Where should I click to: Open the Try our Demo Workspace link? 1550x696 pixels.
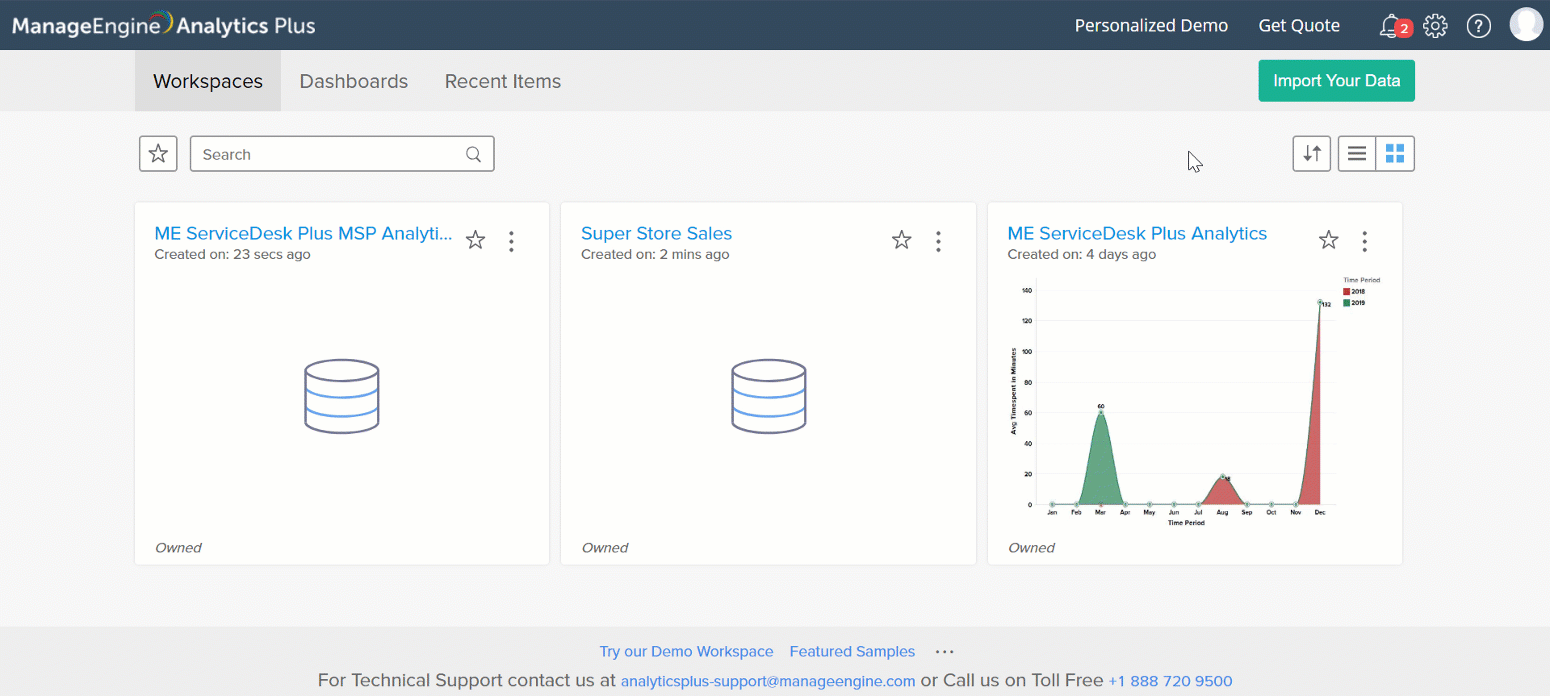(686, 652)
